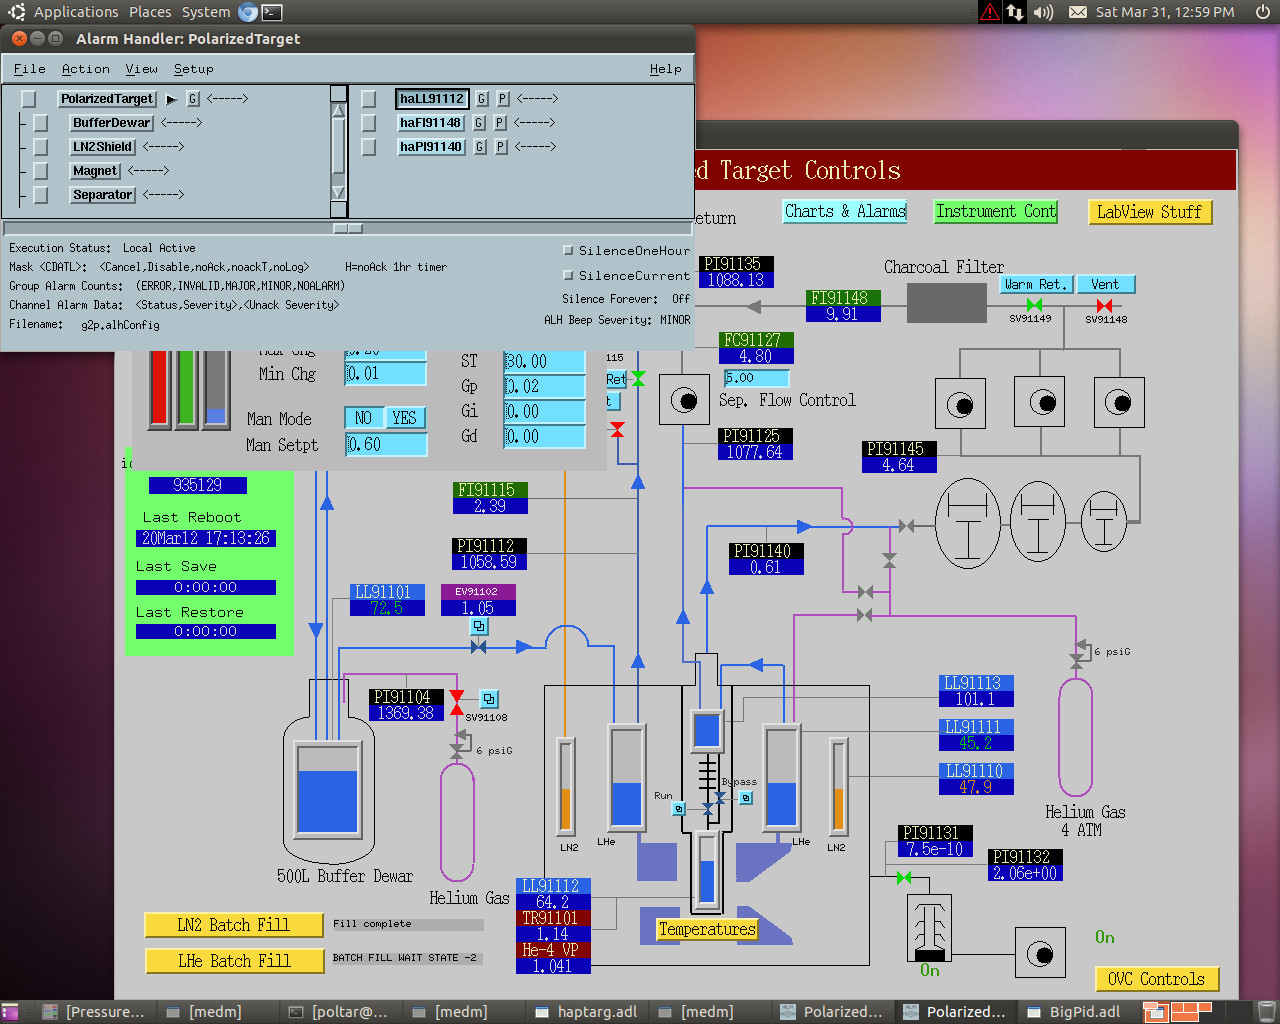Toggle Magnet alarm acknowledge box

tap(40, 171)
